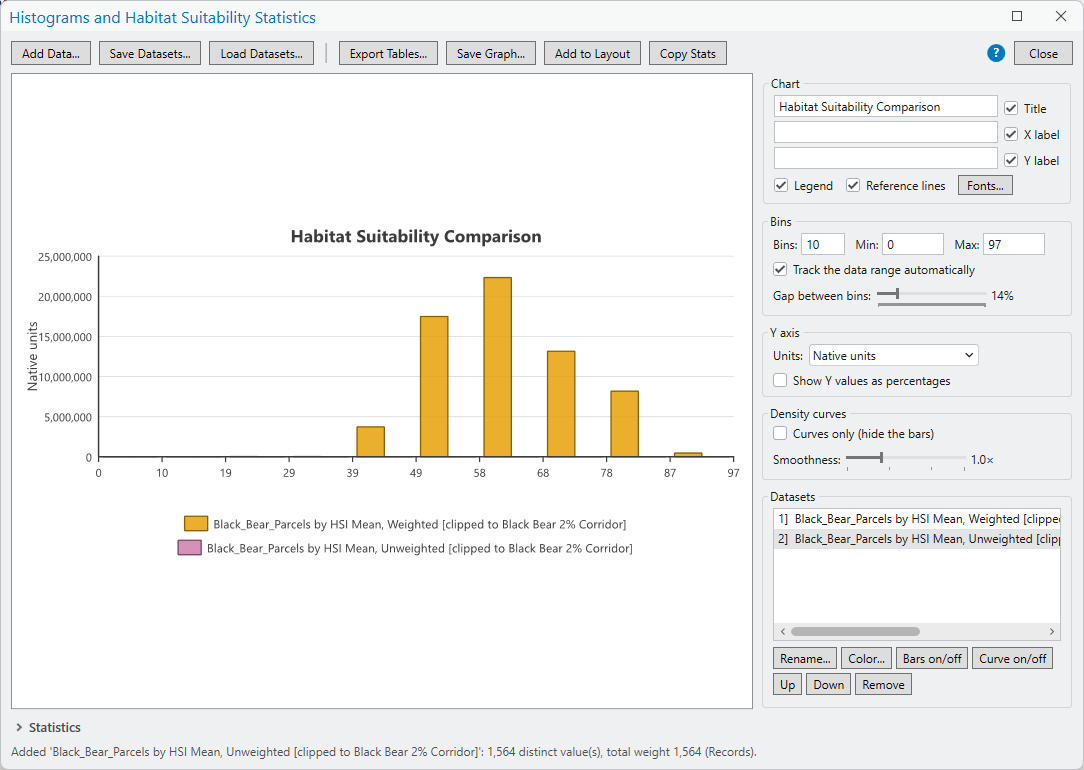Viewport: 1084px width, 770px height.
Task: Edit the chart title text field
Action: 886,106
